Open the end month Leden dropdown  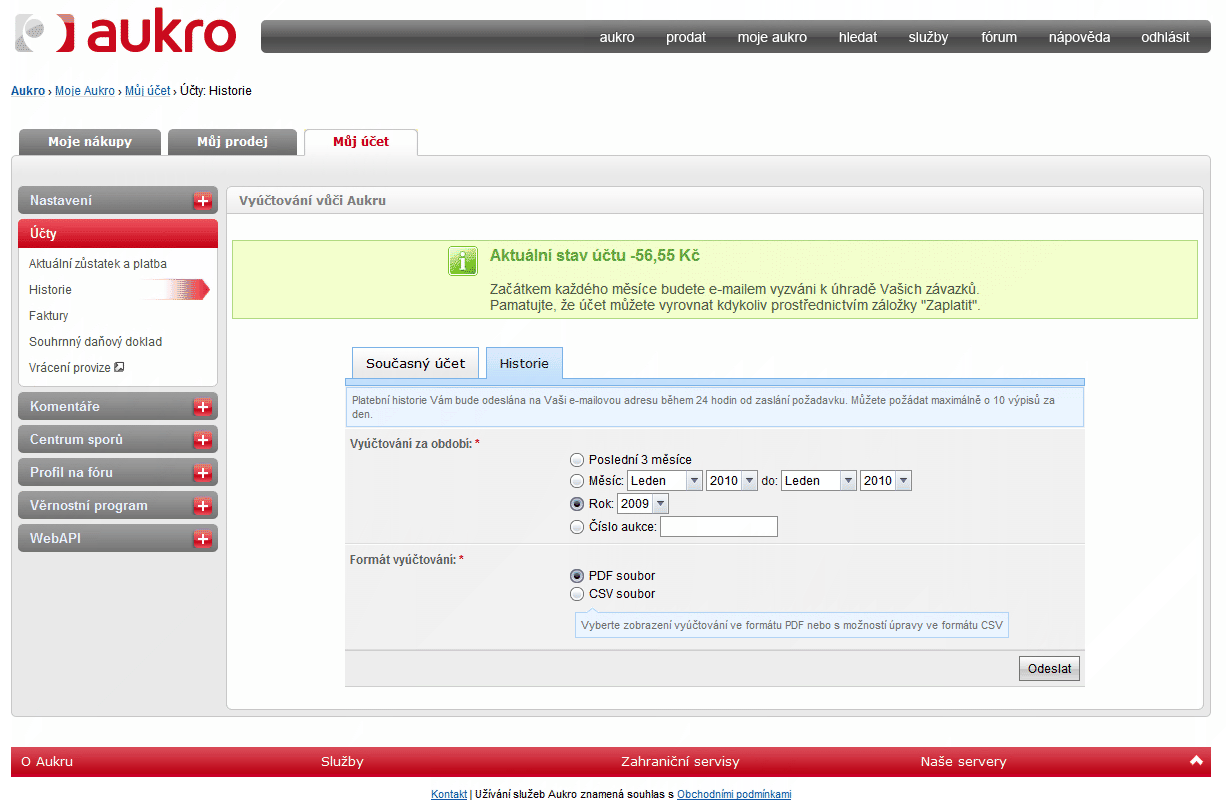tap(819, 481)
